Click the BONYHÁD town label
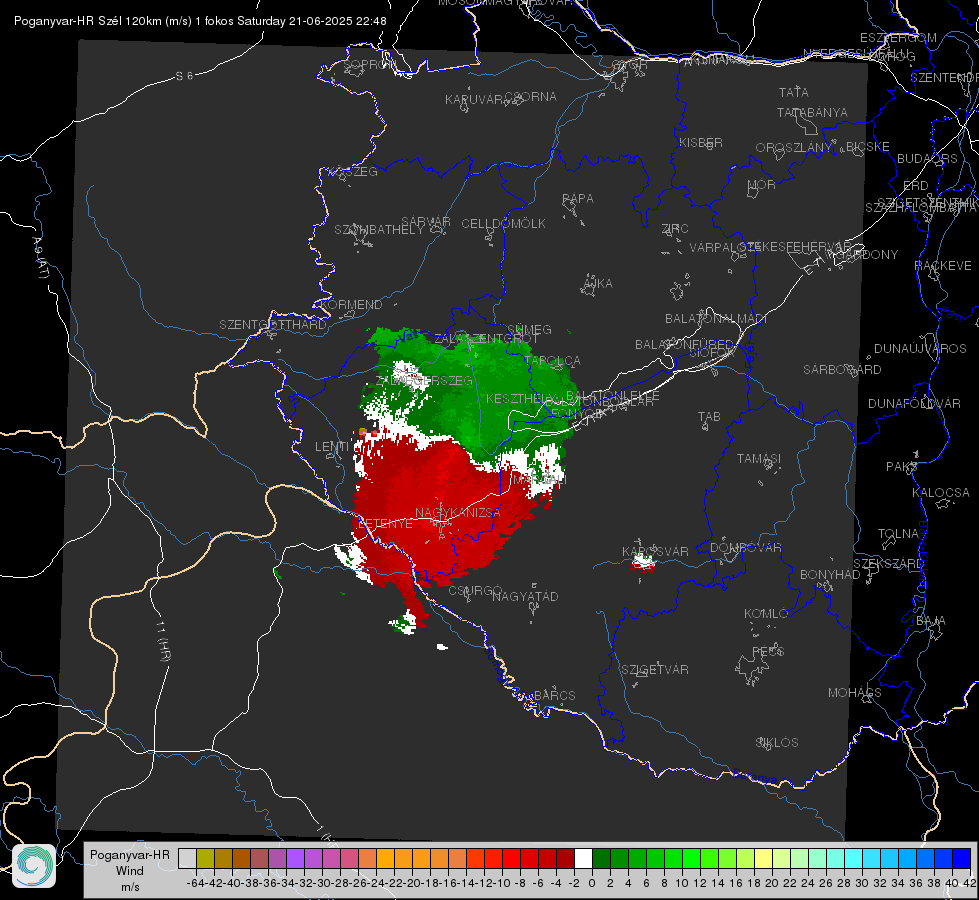 pyautogui.click(x=830, y=575)
